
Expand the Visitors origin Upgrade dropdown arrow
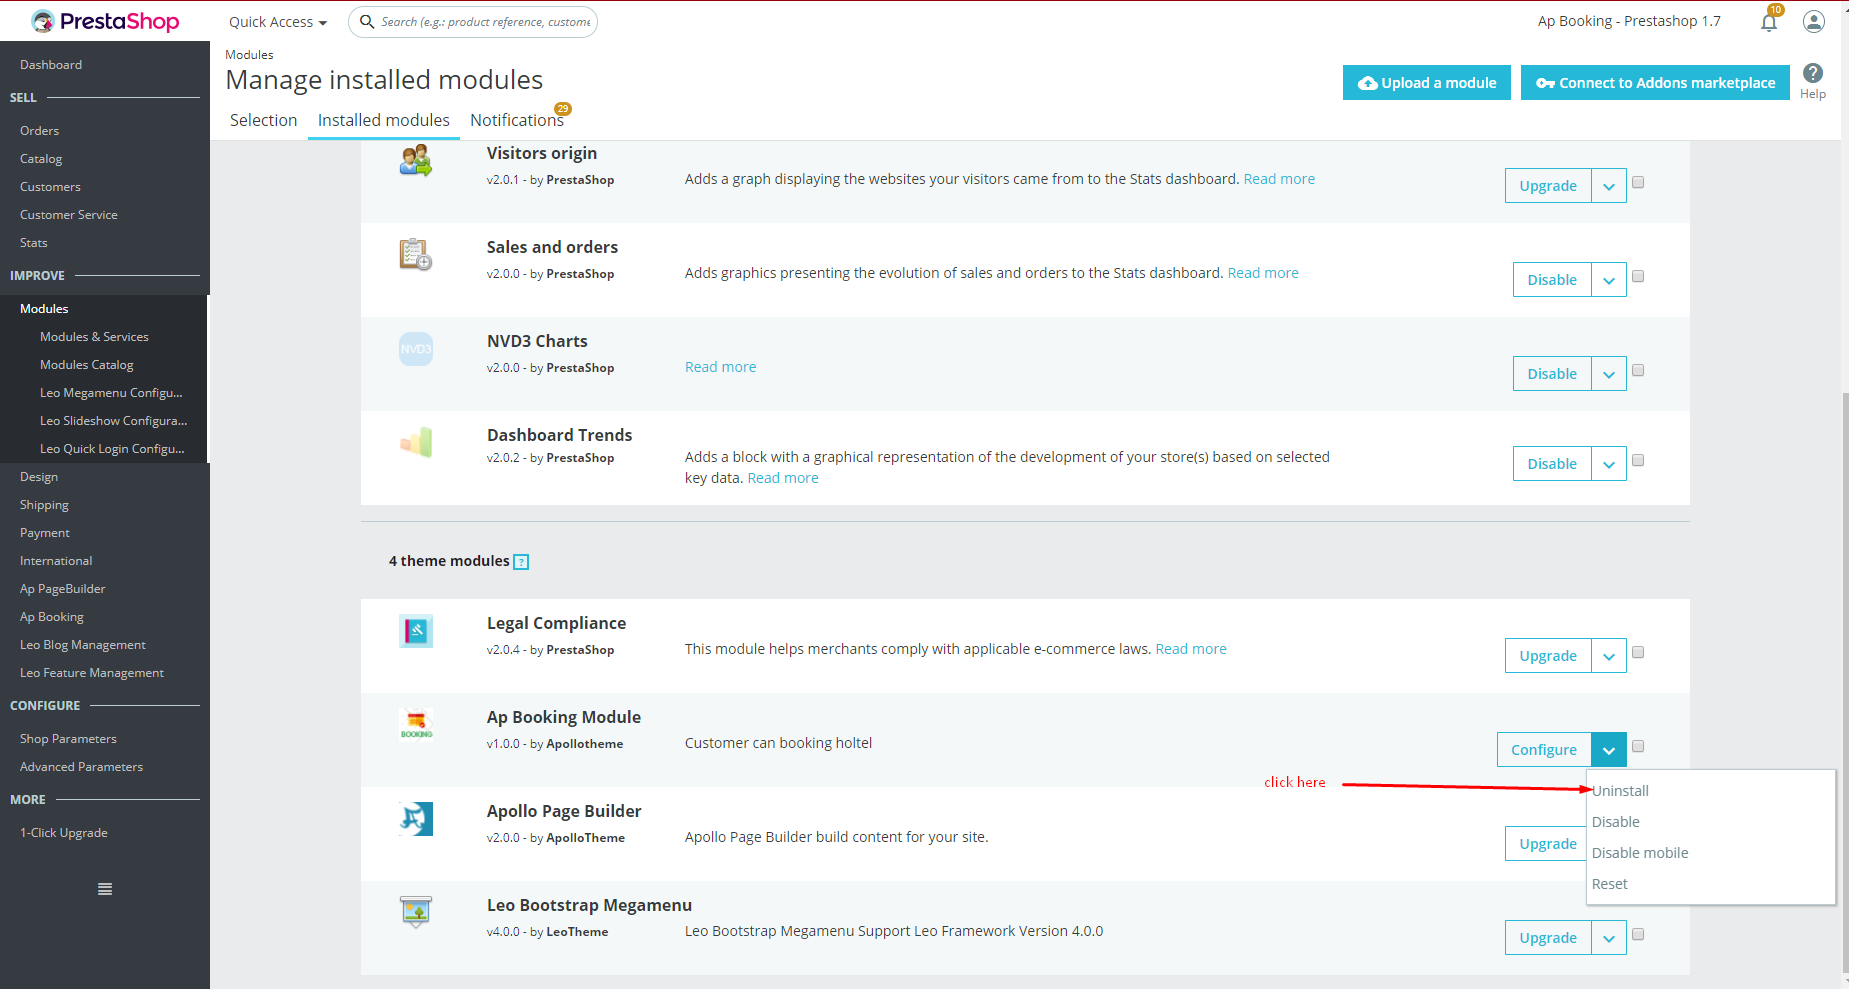click(1609, 186)
